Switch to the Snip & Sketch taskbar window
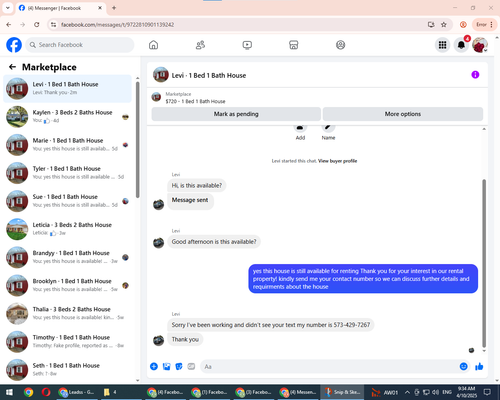The width and height of the screenshot is (500, 400). point(342,392)
